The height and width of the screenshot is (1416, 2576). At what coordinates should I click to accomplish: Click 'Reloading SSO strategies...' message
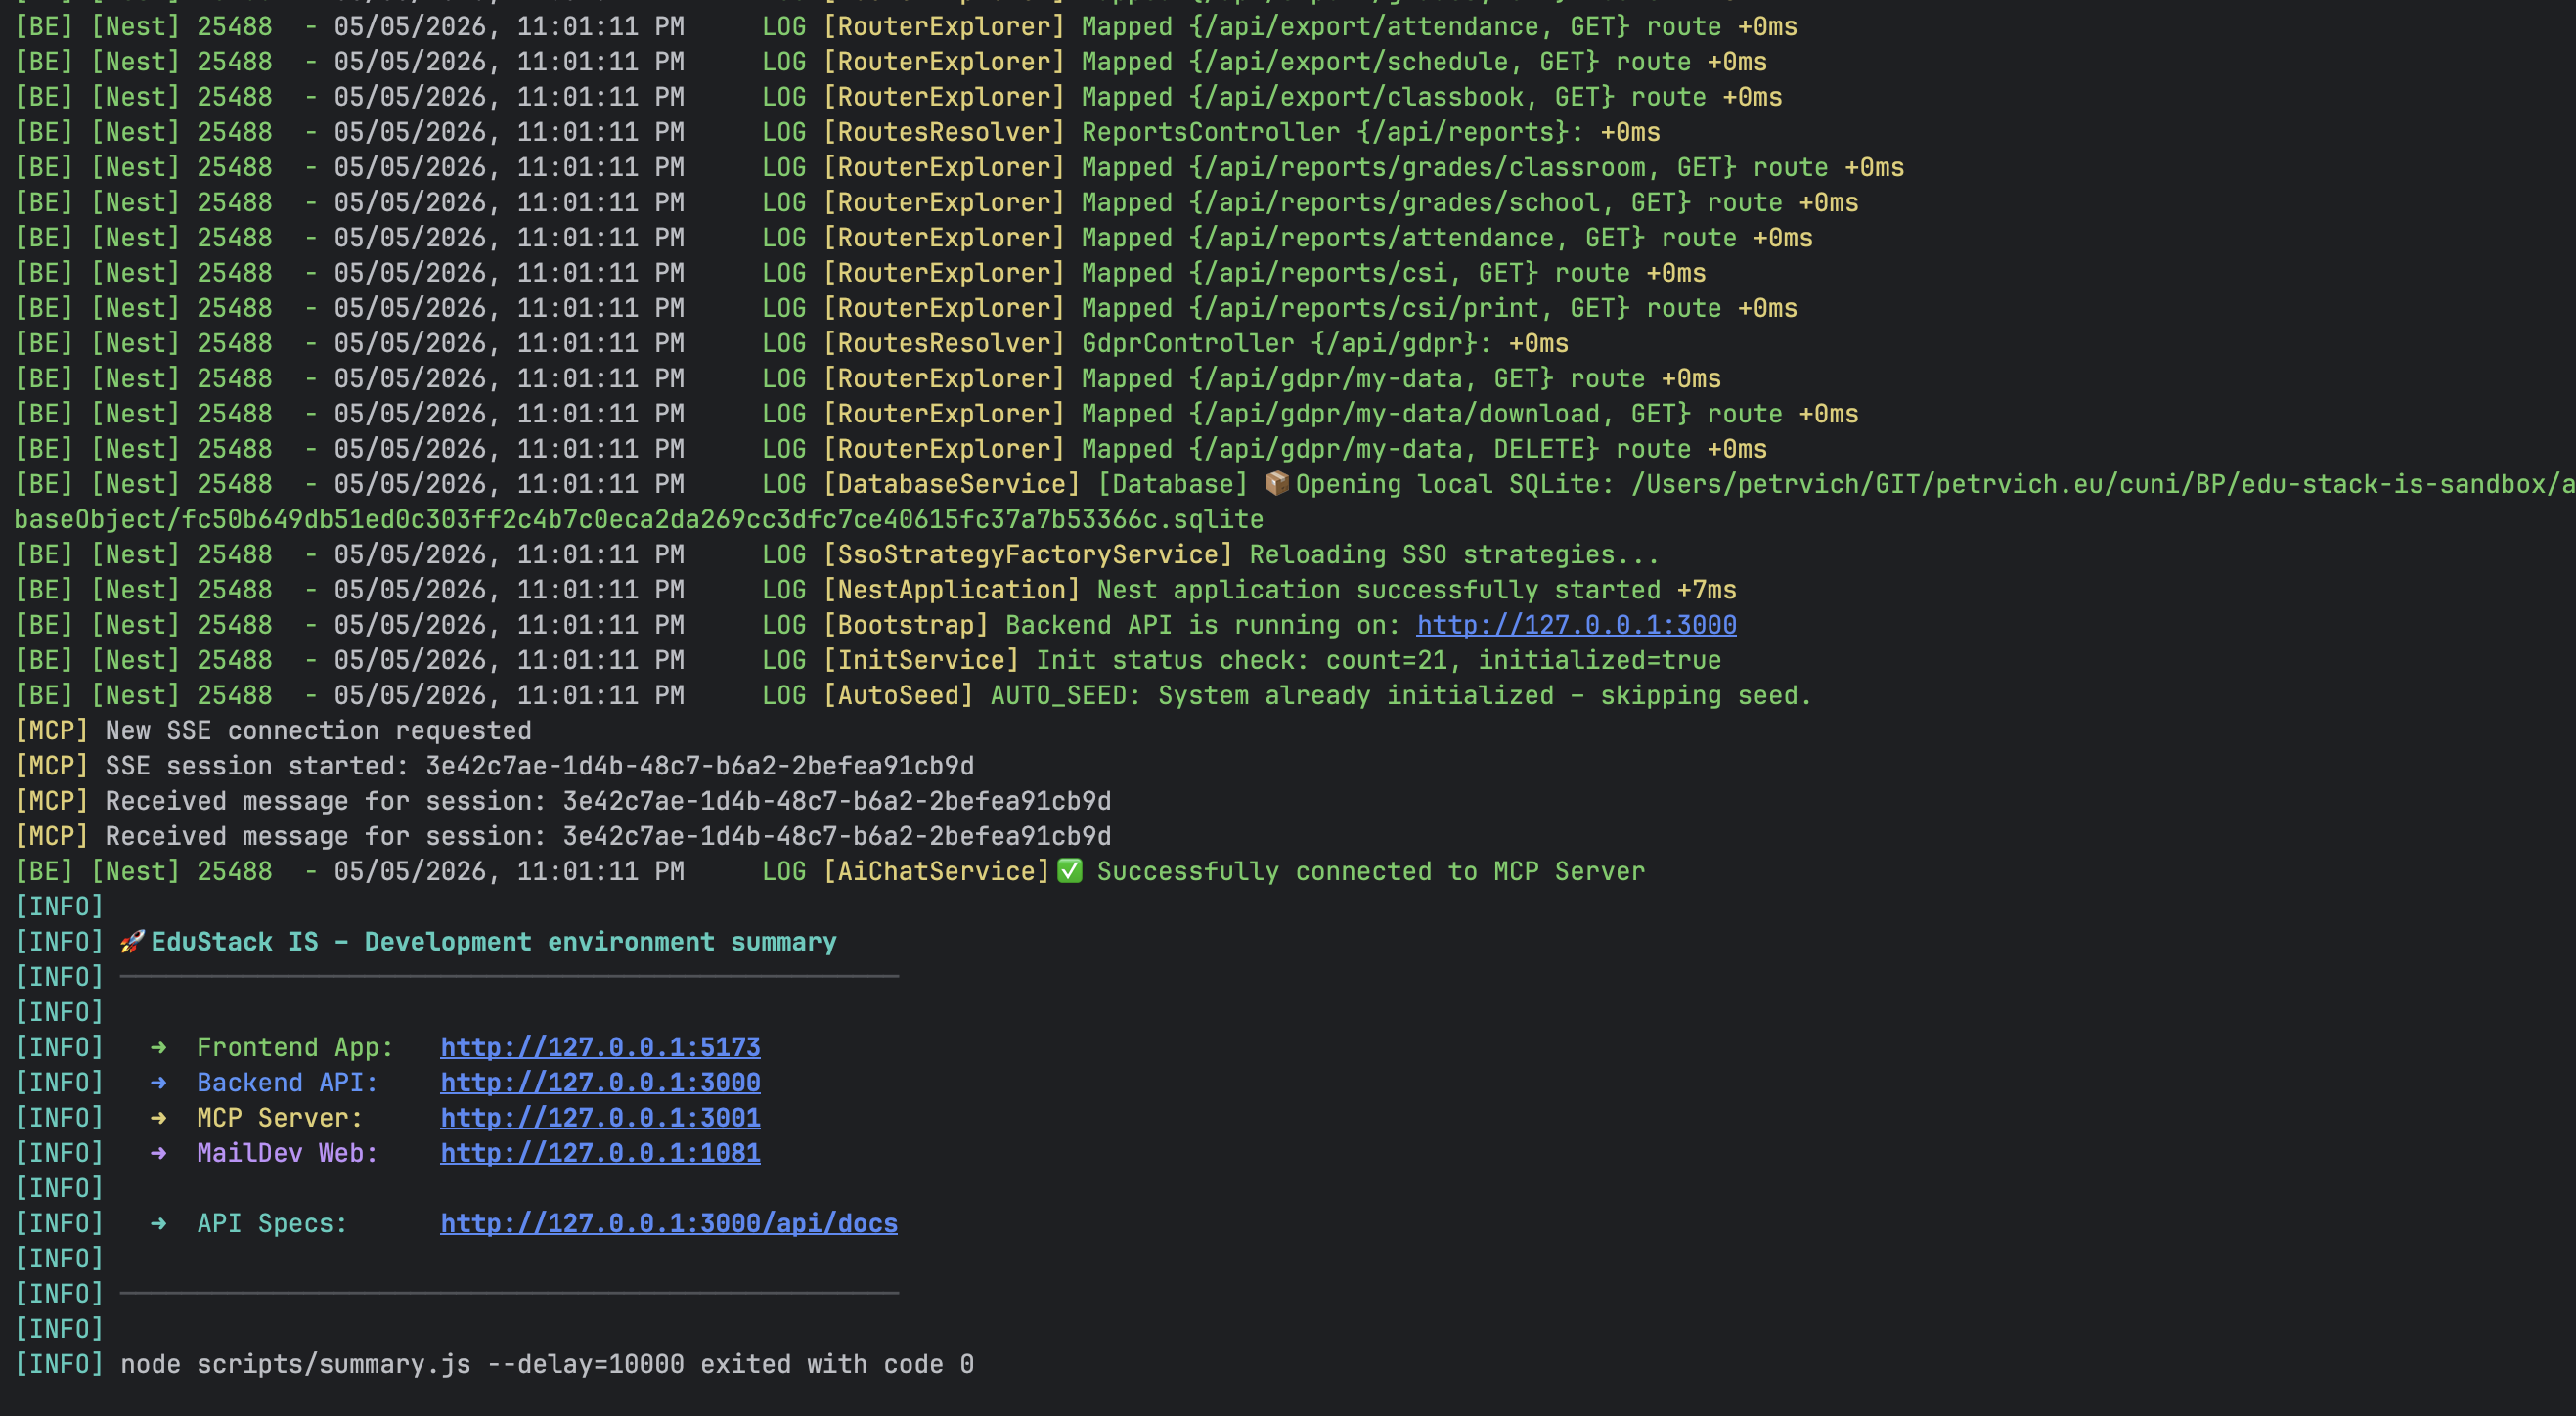1455,554
